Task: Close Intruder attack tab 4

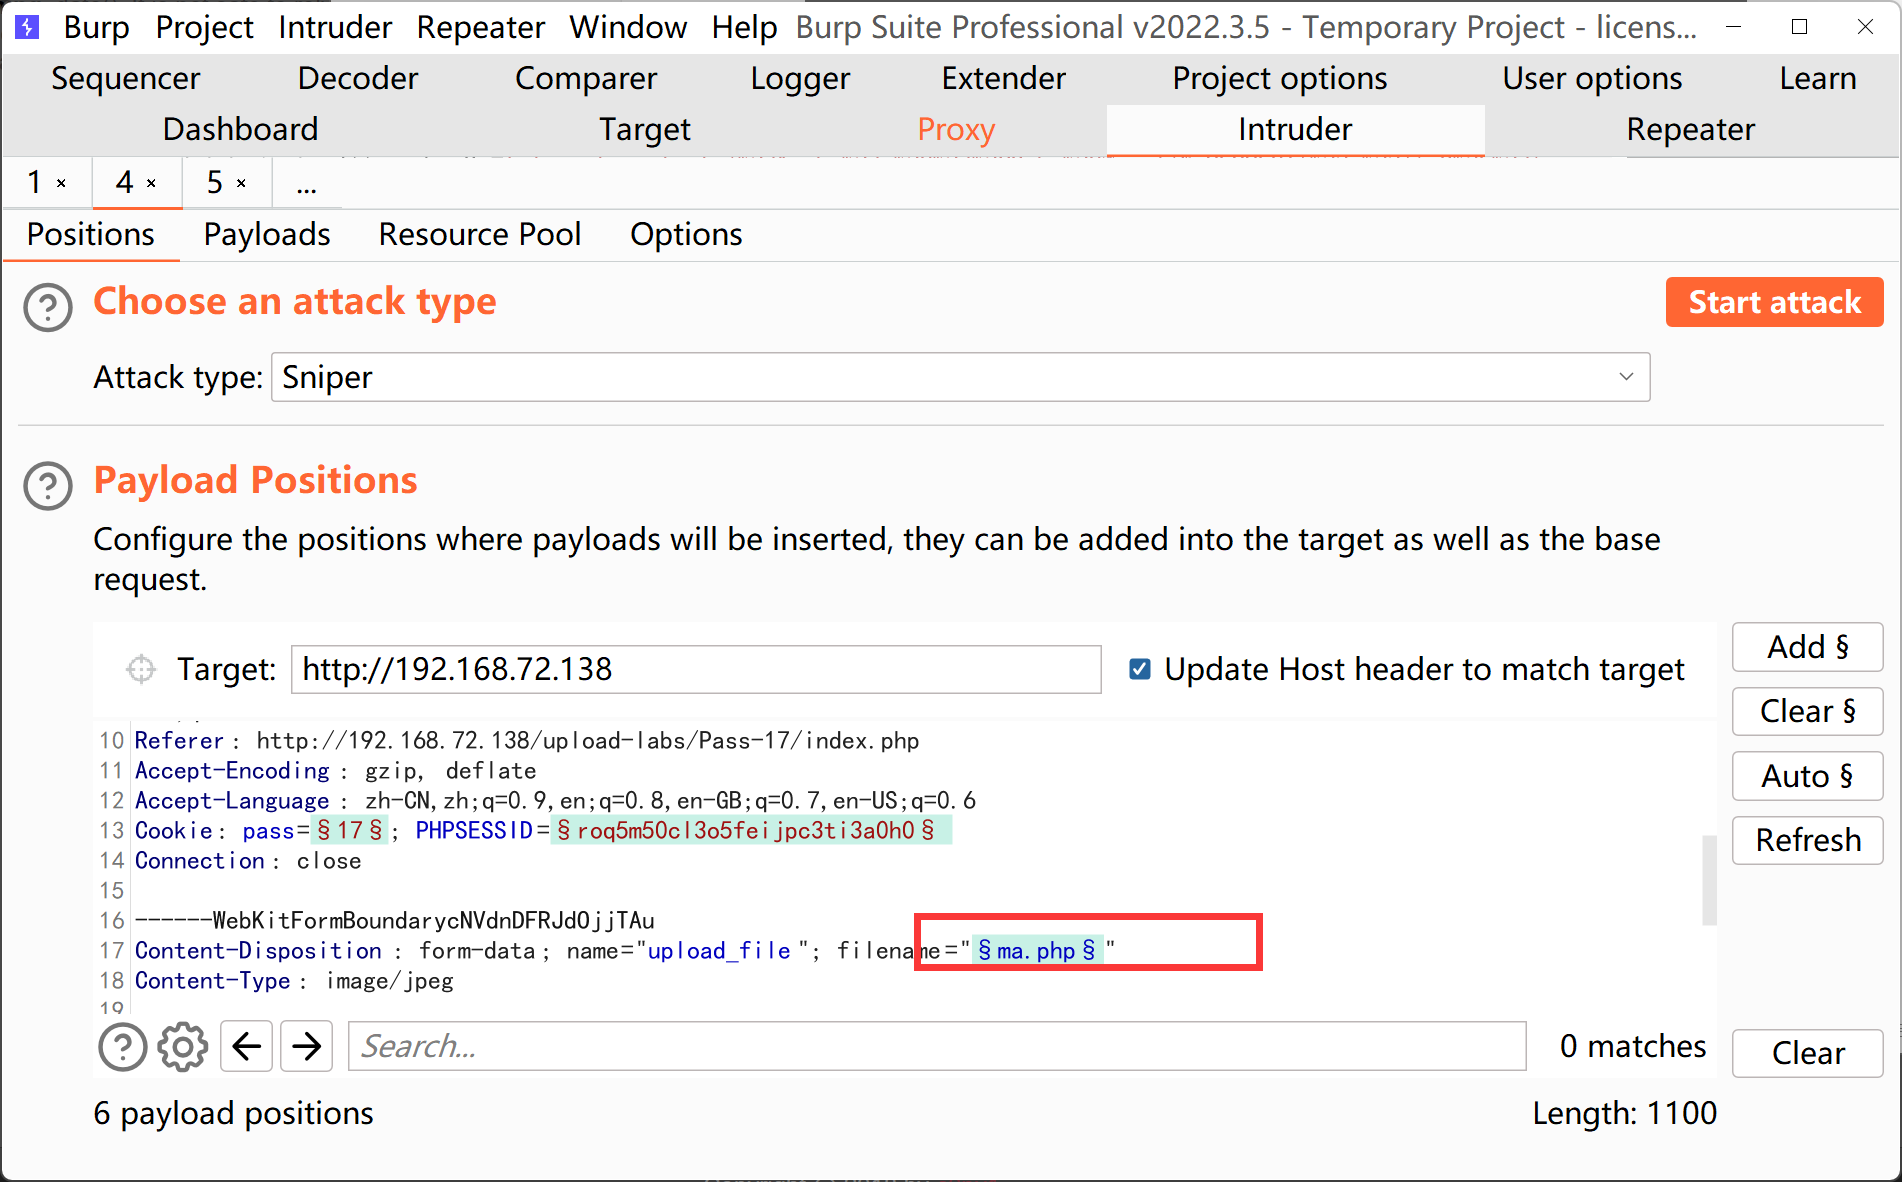Action: [152, 183]
